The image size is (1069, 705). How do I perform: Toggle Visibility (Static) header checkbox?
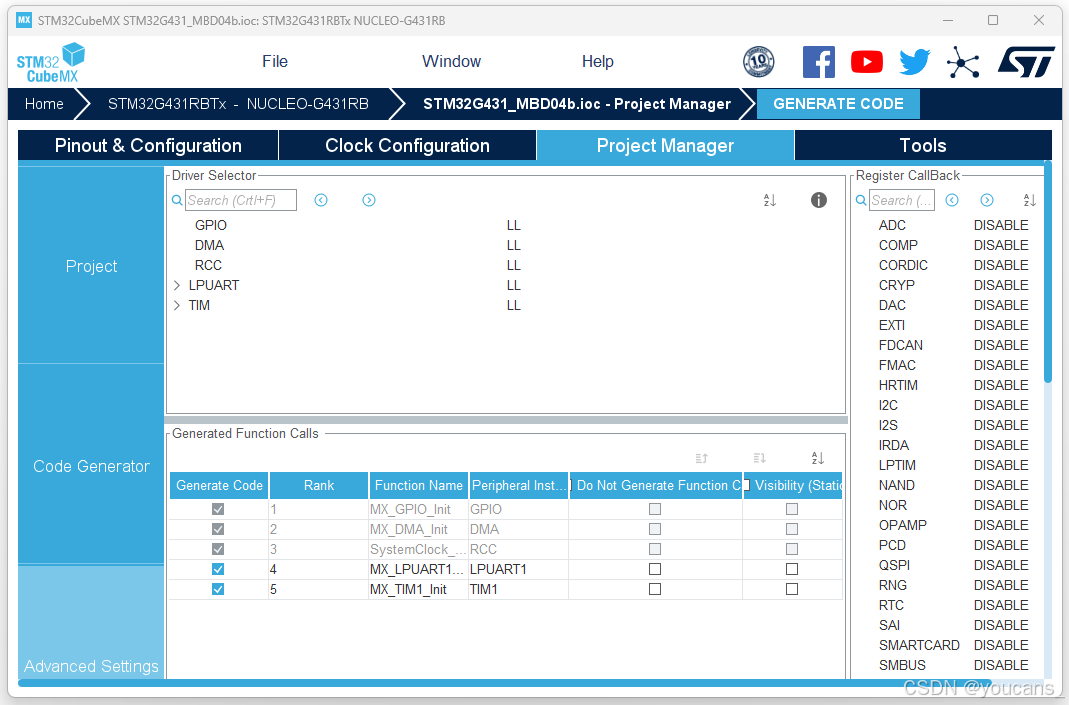click(x=747, y=485)
